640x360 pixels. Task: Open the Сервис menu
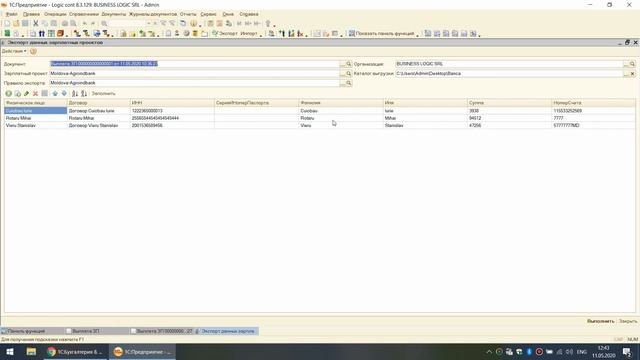tap(208, 14)
